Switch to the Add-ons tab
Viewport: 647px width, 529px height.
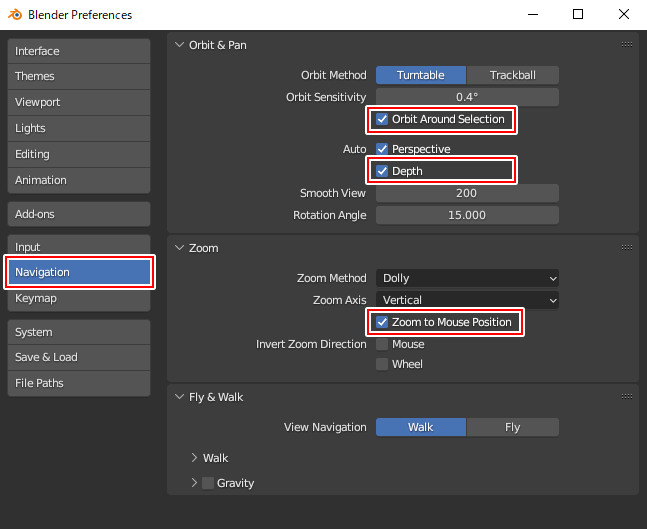[79, 214]
